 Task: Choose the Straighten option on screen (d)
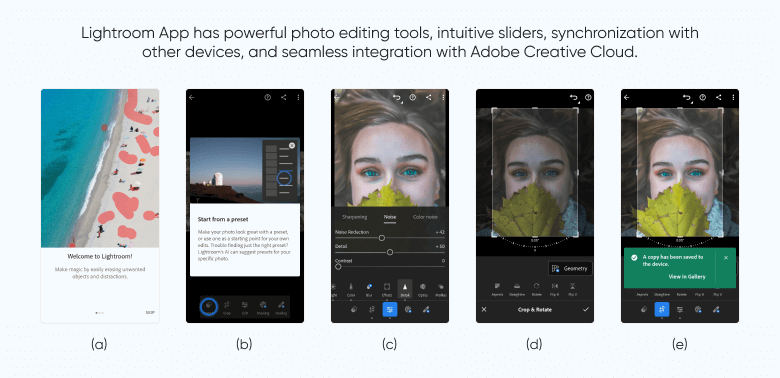pos(517,289)
